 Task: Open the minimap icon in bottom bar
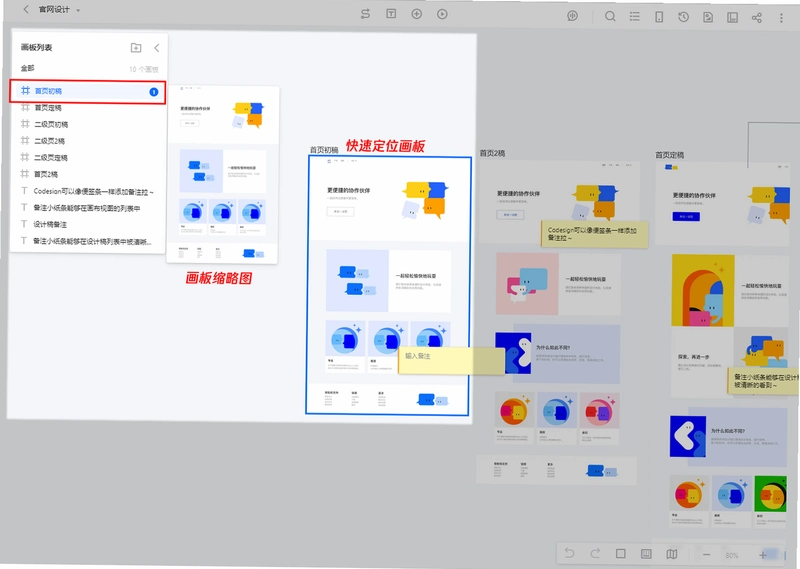(x=672, y=554)
